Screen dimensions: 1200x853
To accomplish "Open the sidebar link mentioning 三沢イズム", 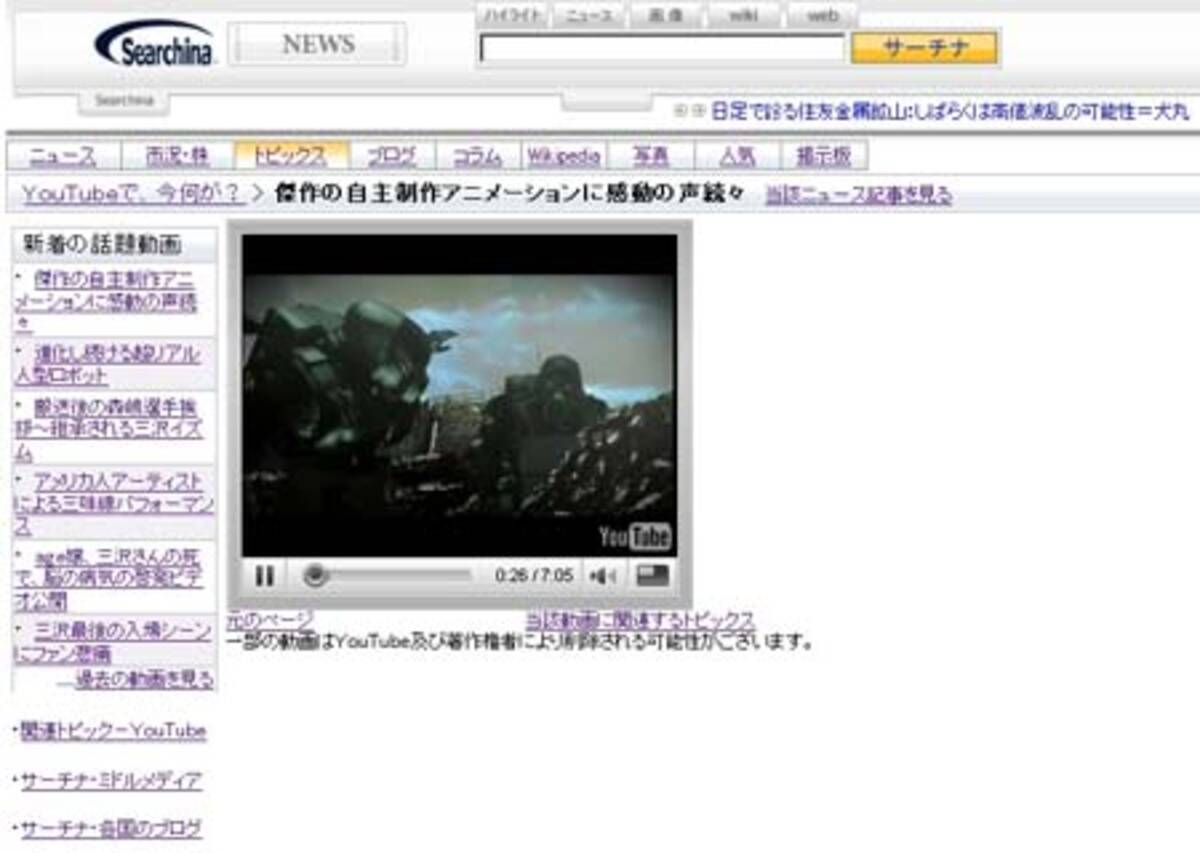I will 108,429.
